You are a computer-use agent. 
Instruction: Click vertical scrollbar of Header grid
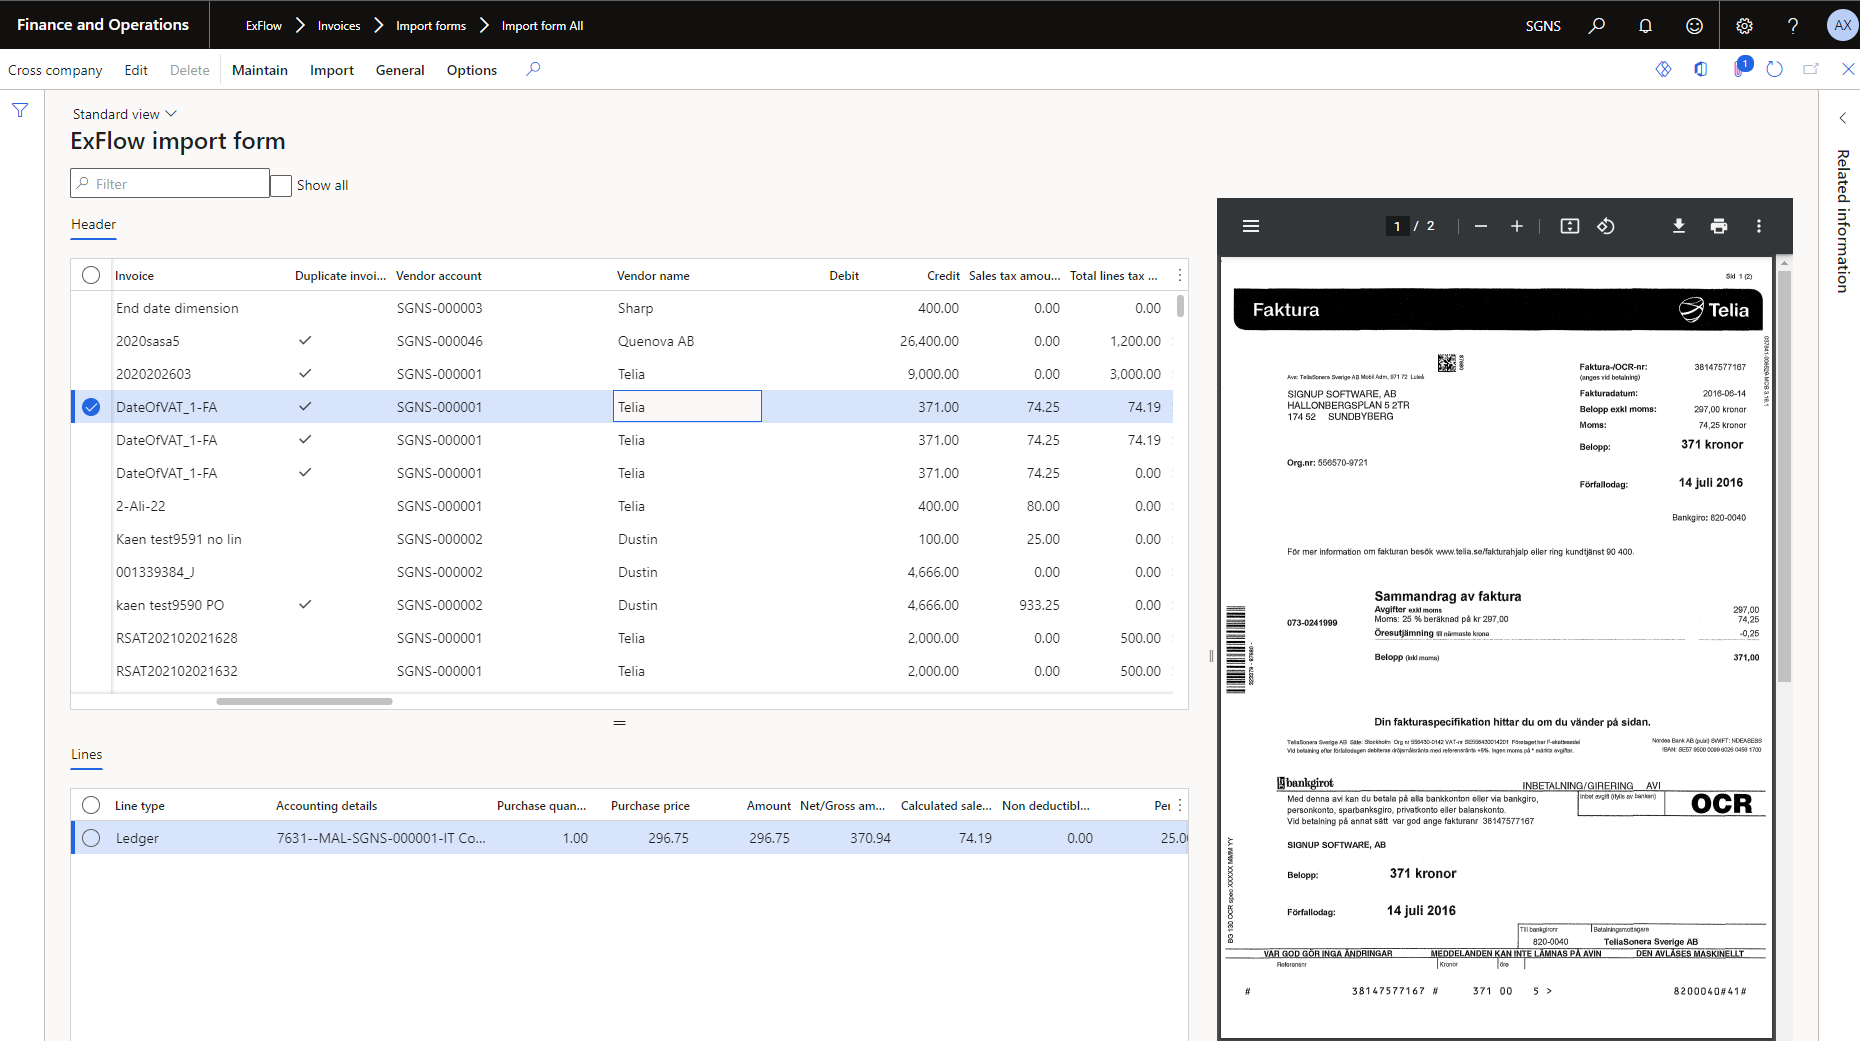pos(1180,305)
